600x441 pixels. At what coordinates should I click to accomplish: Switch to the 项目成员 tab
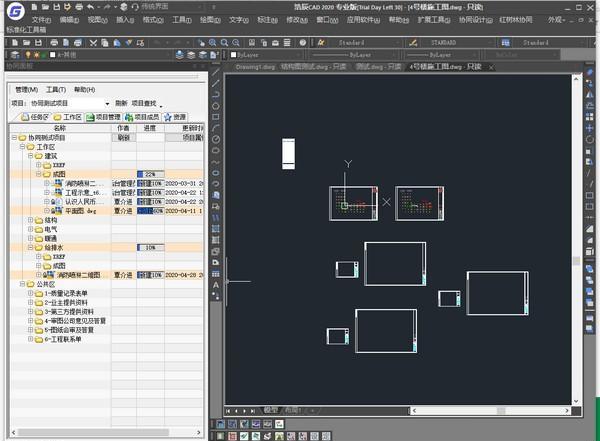[141, 117]
